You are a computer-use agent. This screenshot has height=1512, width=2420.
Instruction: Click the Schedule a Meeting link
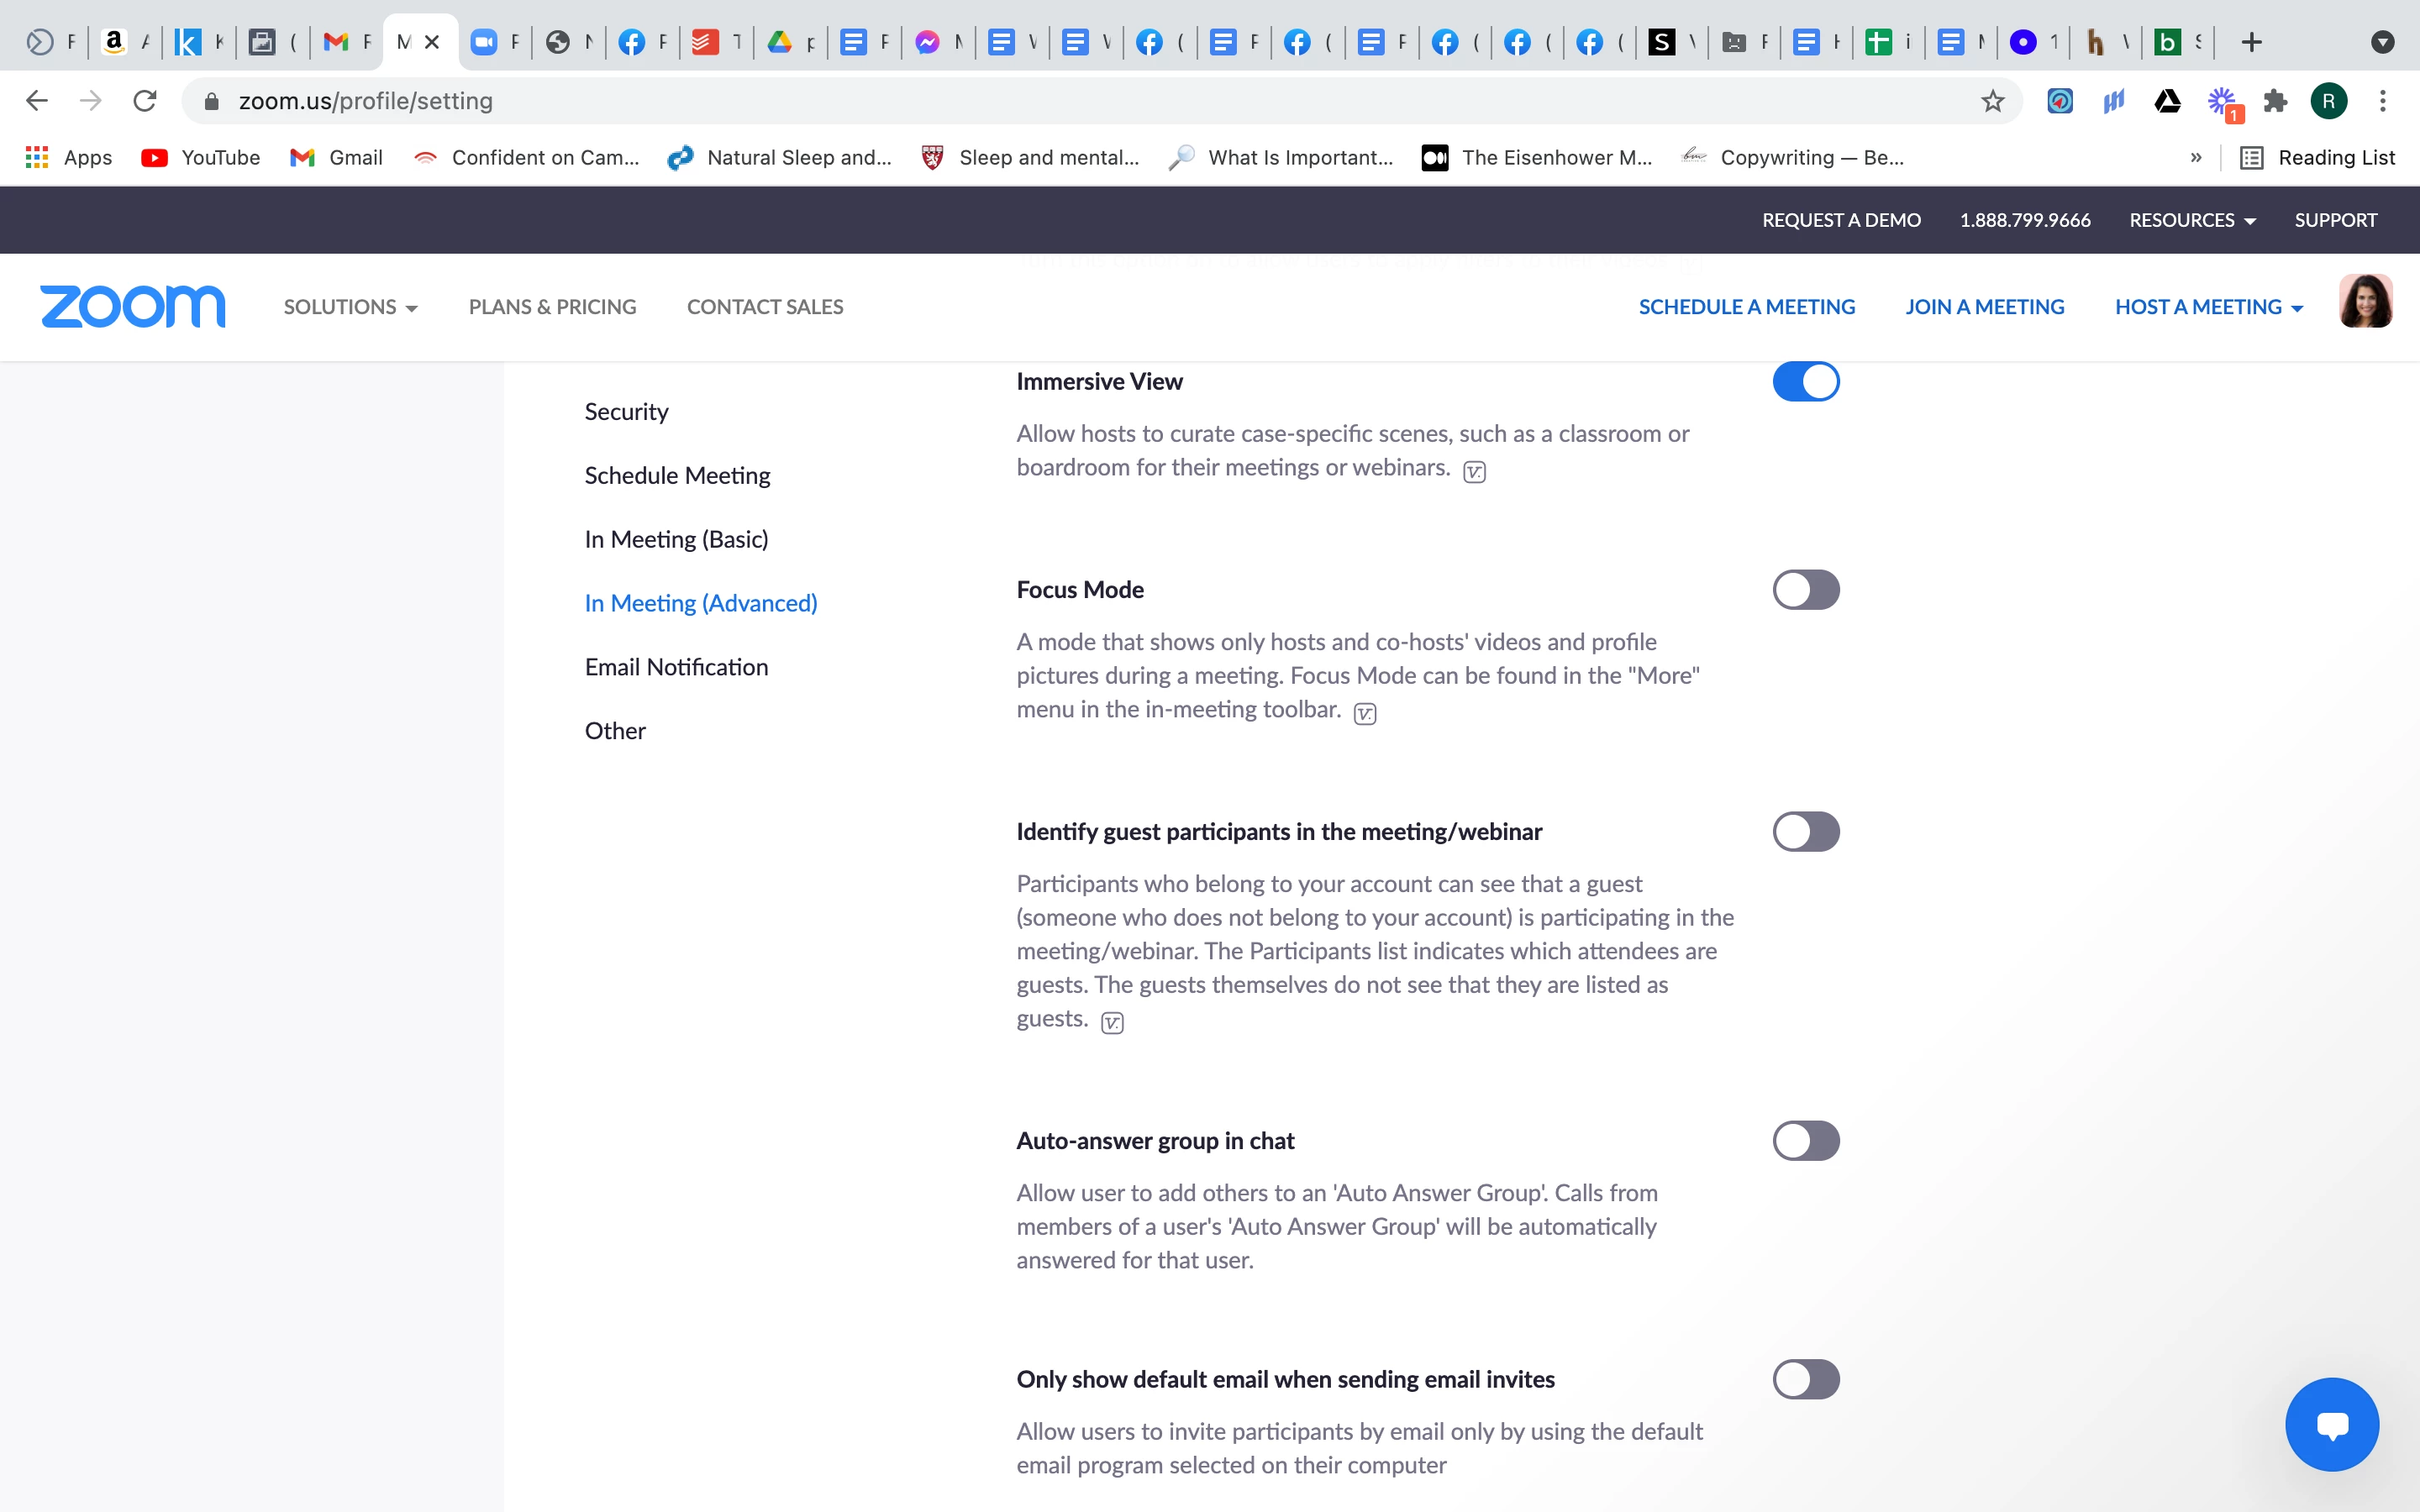[x=1746, y=307]
